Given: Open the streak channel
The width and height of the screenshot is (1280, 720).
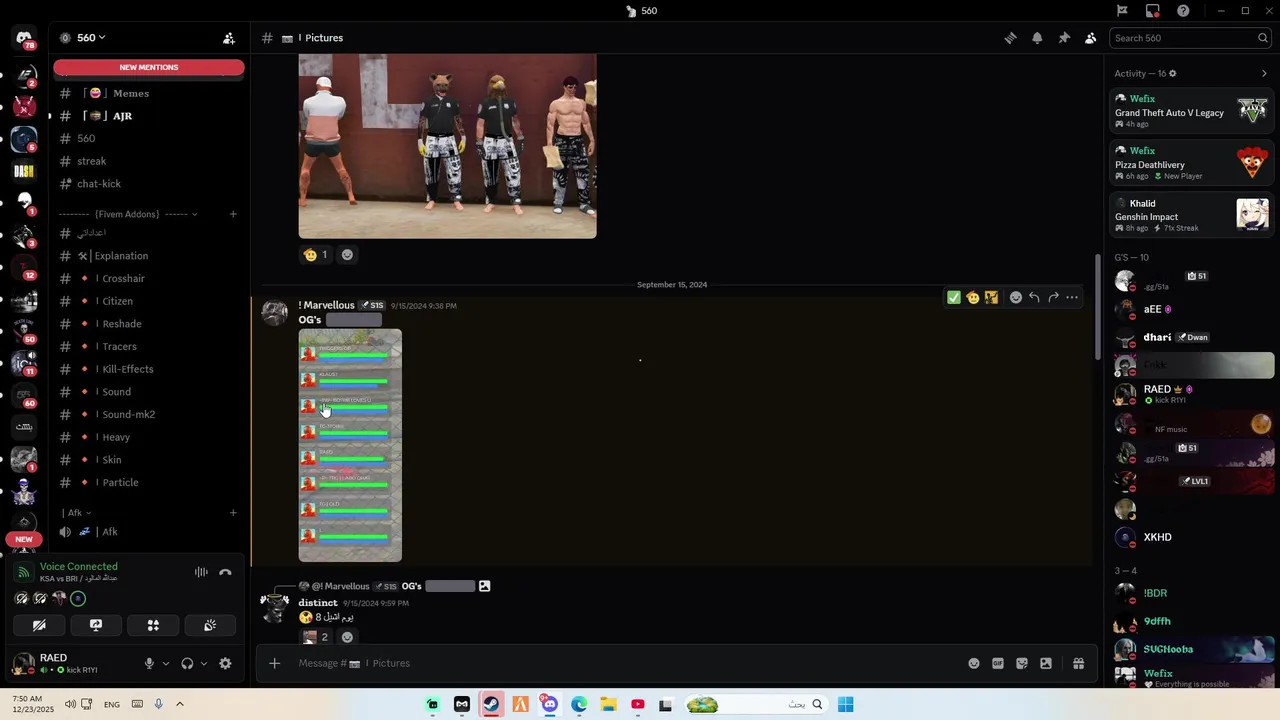Looking at the screenshot, I should pyautogui.click(x=148, y=161).
